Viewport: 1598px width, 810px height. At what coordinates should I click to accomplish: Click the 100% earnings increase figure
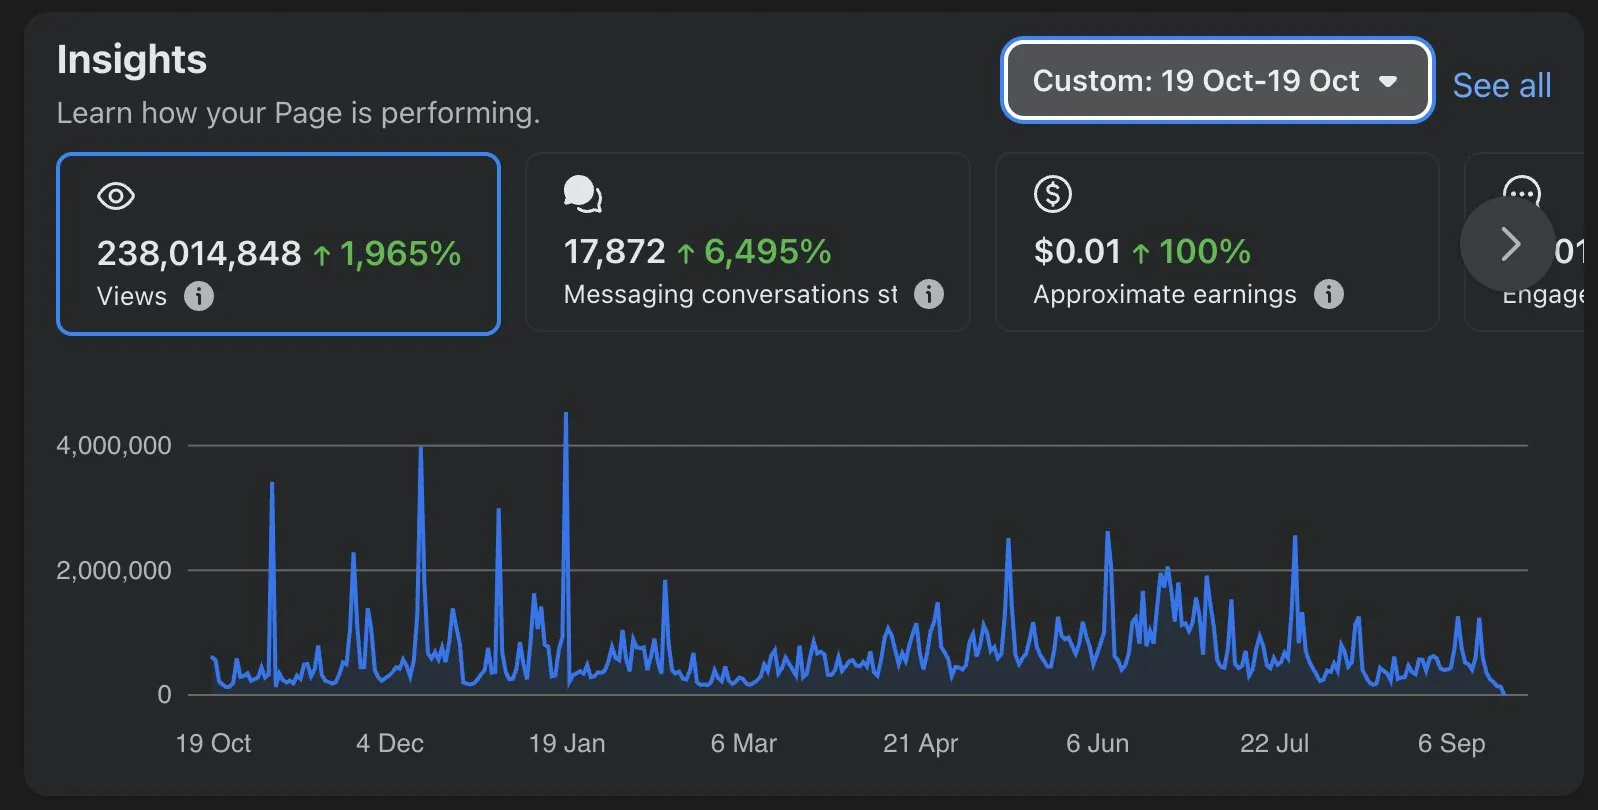click(1205, 251)
